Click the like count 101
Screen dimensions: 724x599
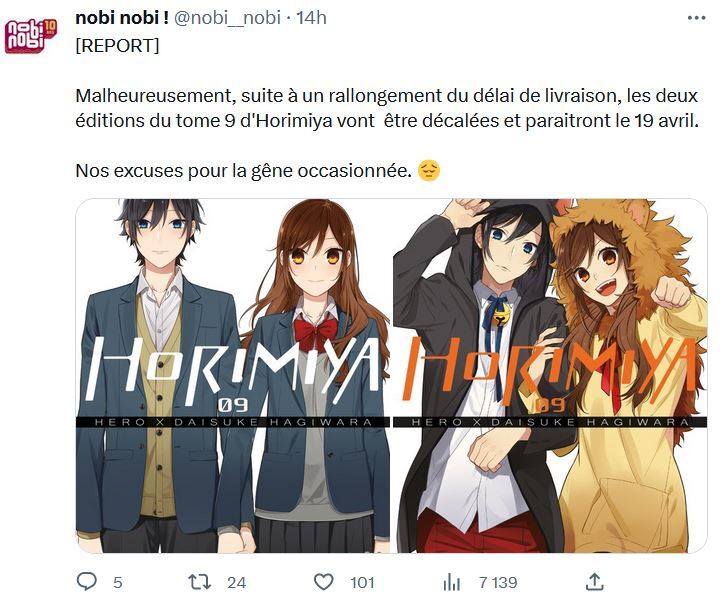tap(362, 583)
